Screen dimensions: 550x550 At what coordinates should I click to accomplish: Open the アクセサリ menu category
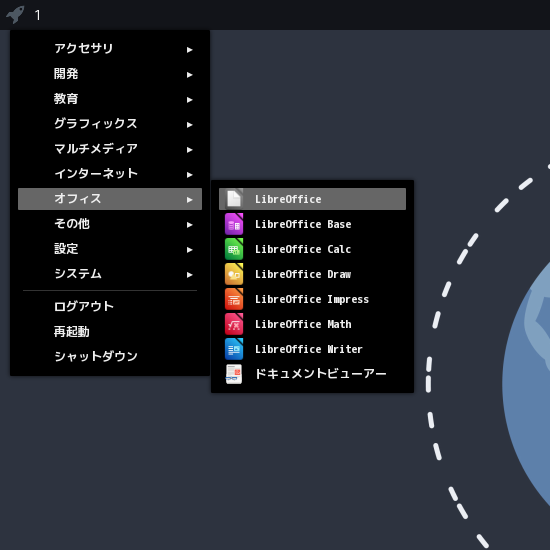pos(110,49)
